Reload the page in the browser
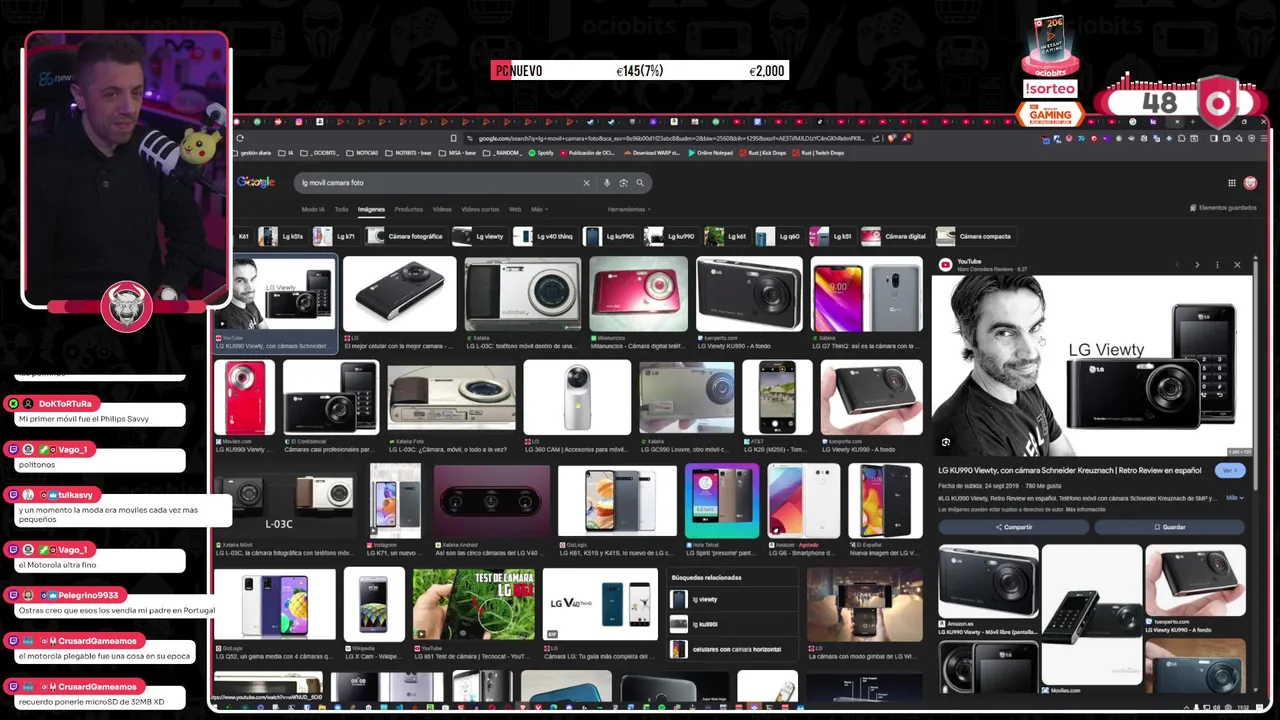This screenshot has width=1280, height=720. 240,138
